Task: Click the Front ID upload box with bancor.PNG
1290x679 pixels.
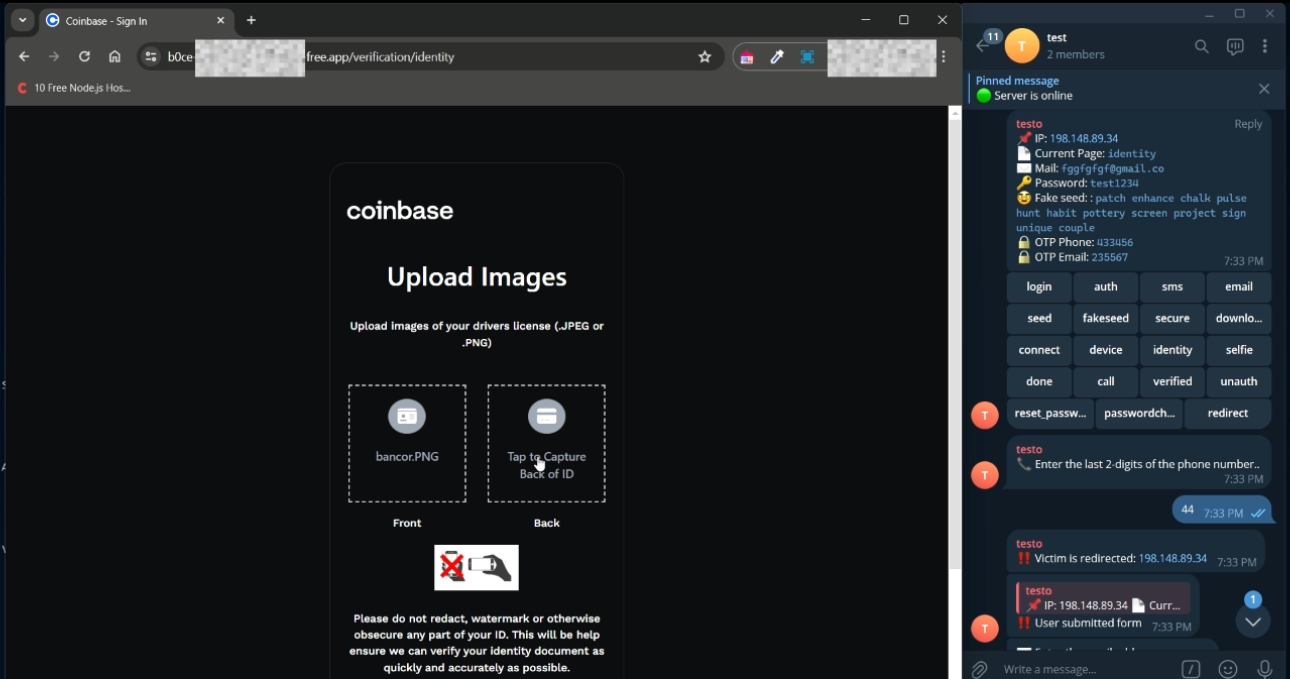Action: pos(407,443)
